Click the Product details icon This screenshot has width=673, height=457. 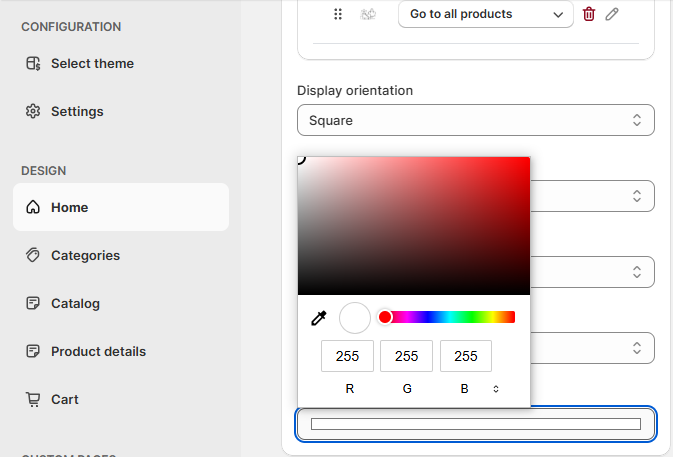point(33,351)
